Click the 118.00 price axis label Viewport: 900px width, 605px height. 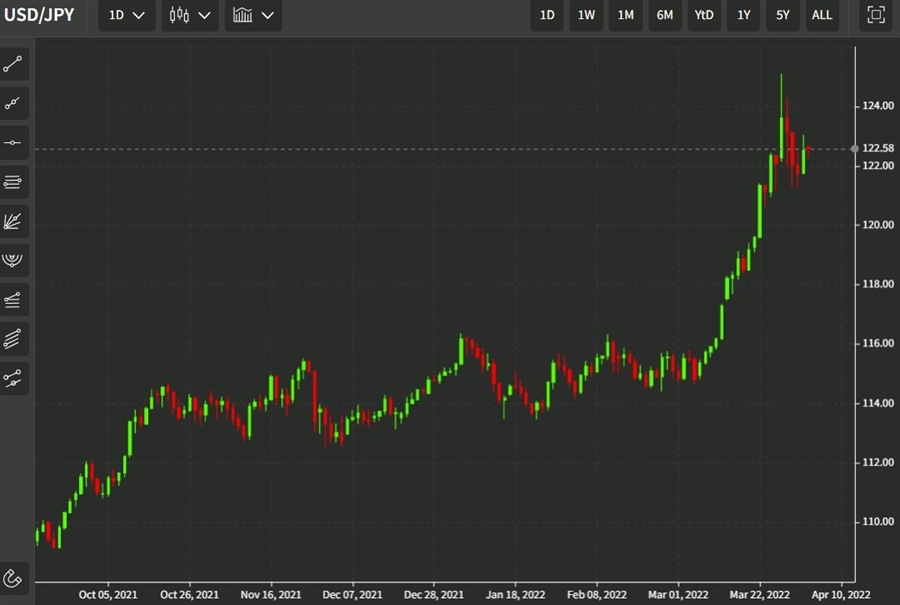click(x=878, y=284)
